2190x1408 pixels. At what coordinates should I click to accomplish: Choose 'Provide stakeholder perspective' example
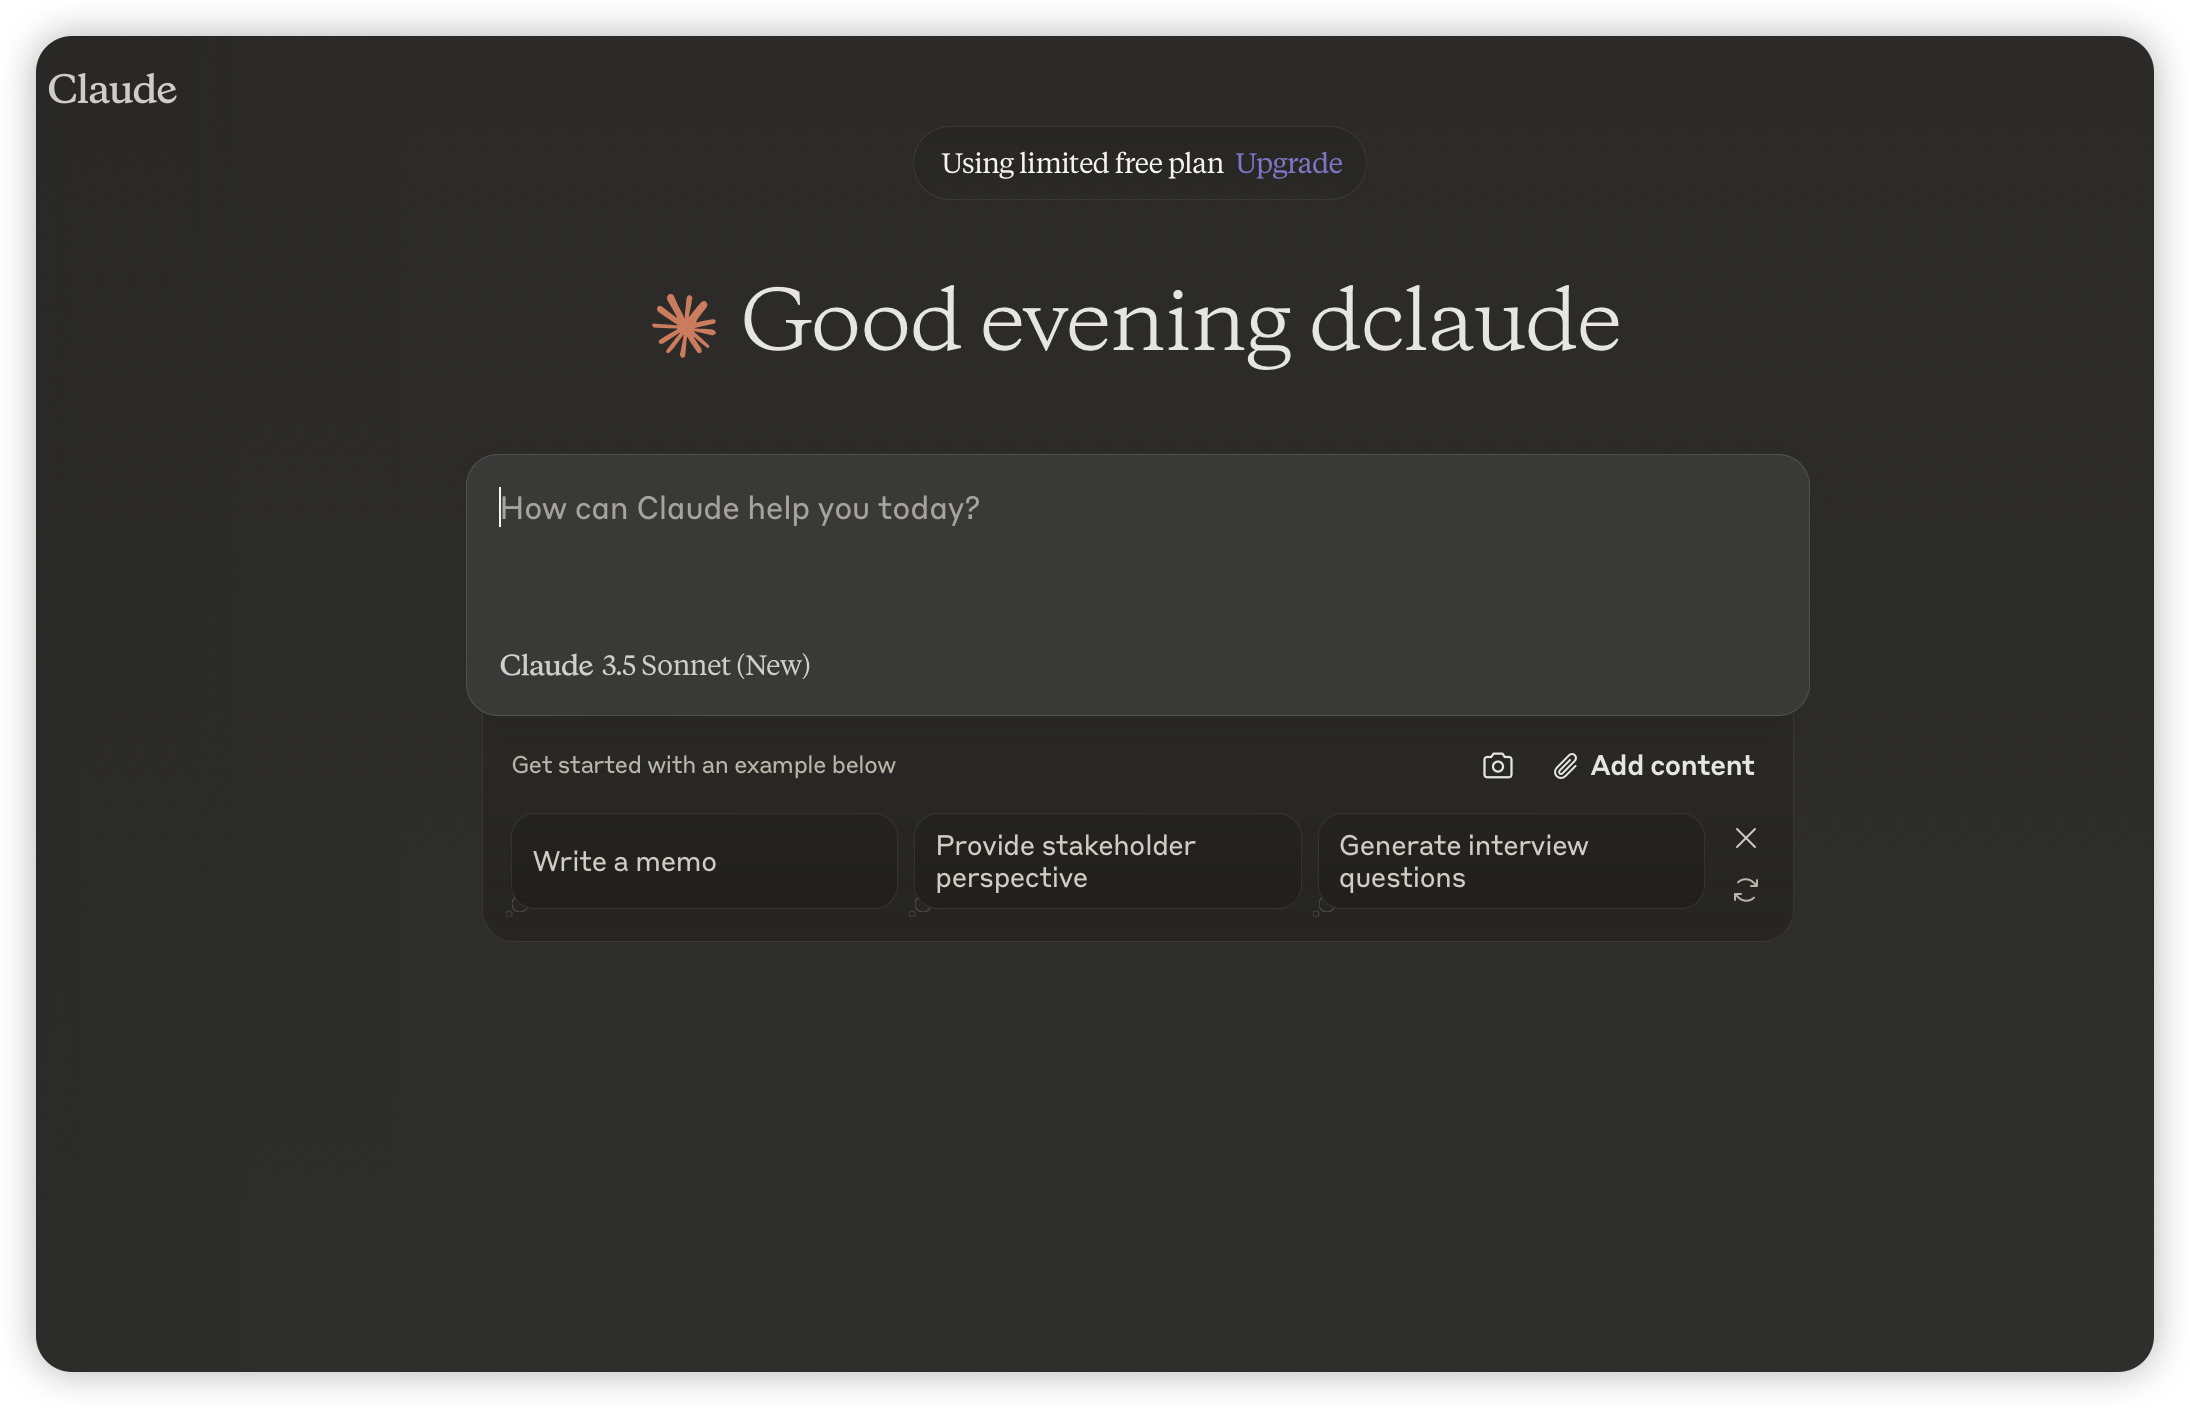point(1107,861)
